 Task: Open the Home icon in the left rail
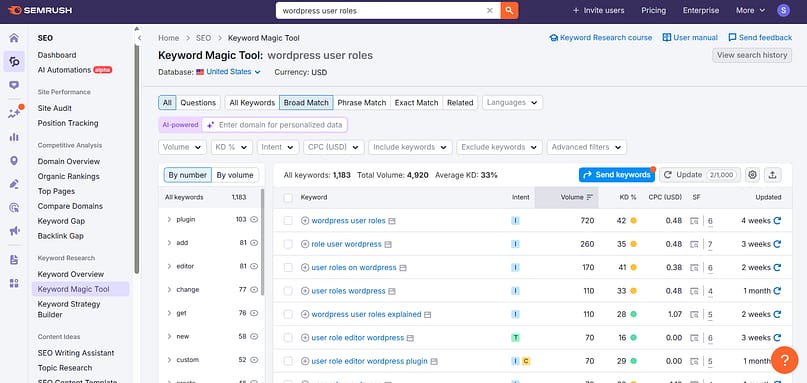pyautogui.click(x=14, y=38)
